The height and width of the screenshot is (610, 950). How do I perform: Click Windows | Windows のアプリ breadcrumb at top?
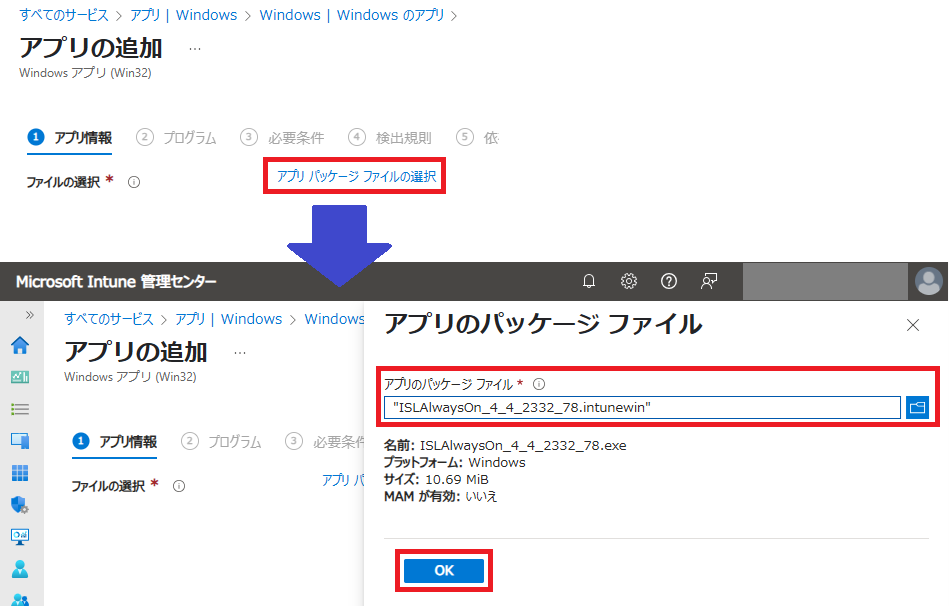[x=352, y=15]
